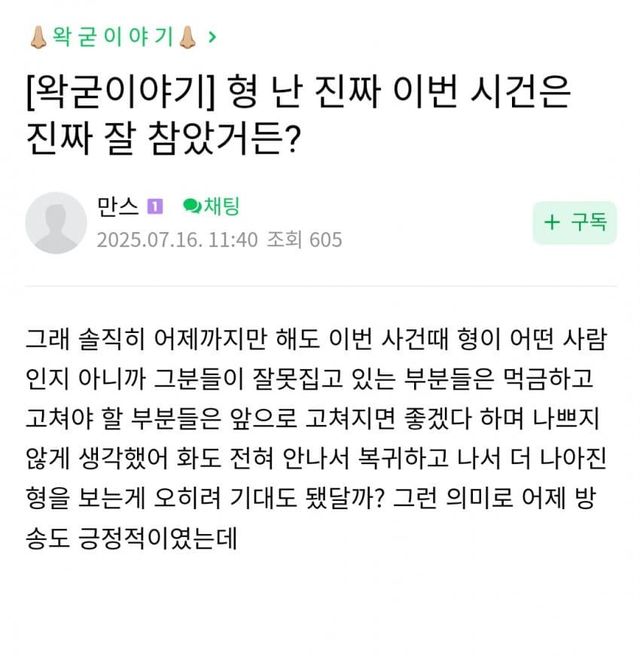Image resolution: width=640 pixels, height=666 pixels.
Task: Open the 왁굳이야기 board link
Action: coord(112,39)
